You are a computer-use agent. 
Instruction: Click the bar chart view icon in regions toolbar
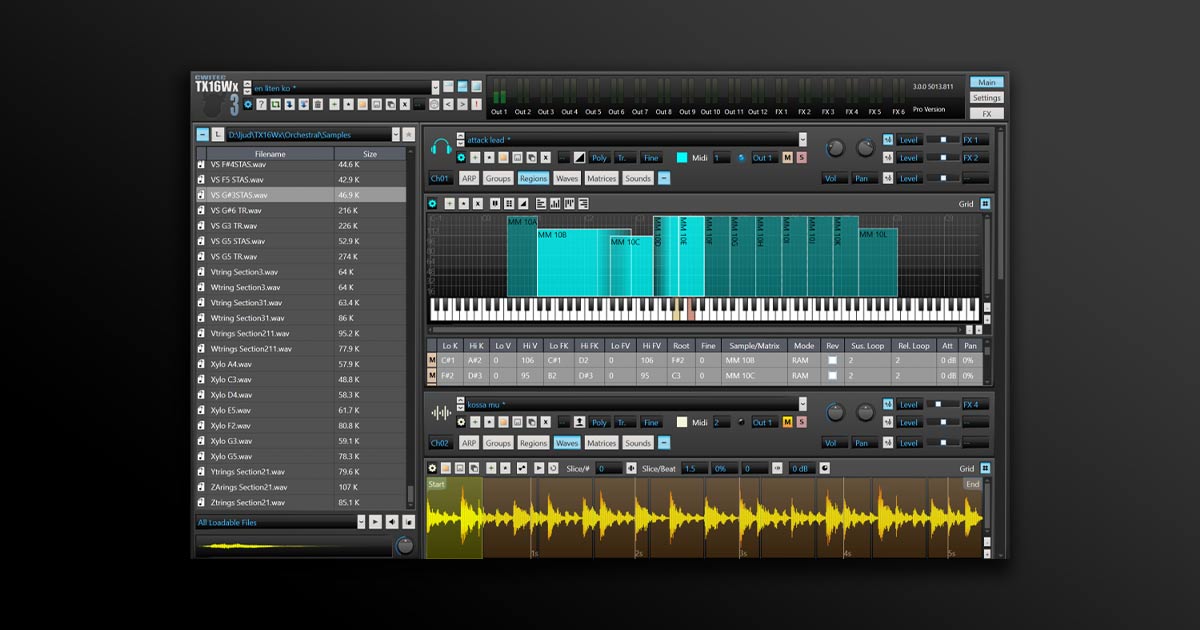click(555, 203)
